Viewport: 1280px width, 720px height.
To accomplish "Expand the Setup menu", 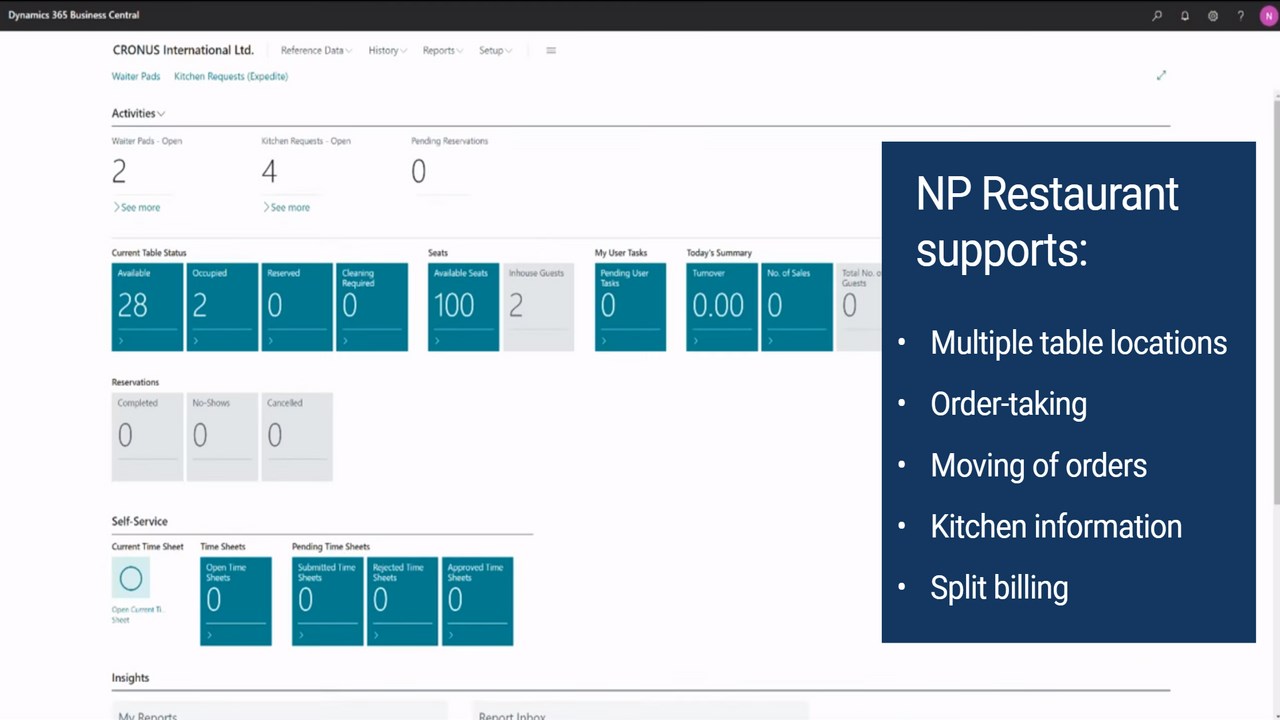I will coord(495,50).
